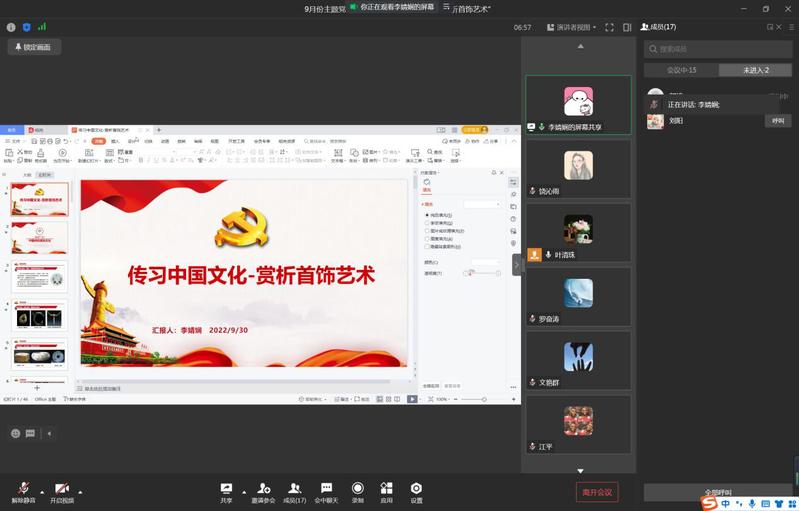Select 江平's participant tile
The height and width of the screenshot is (511, 799).
(578, 425)
